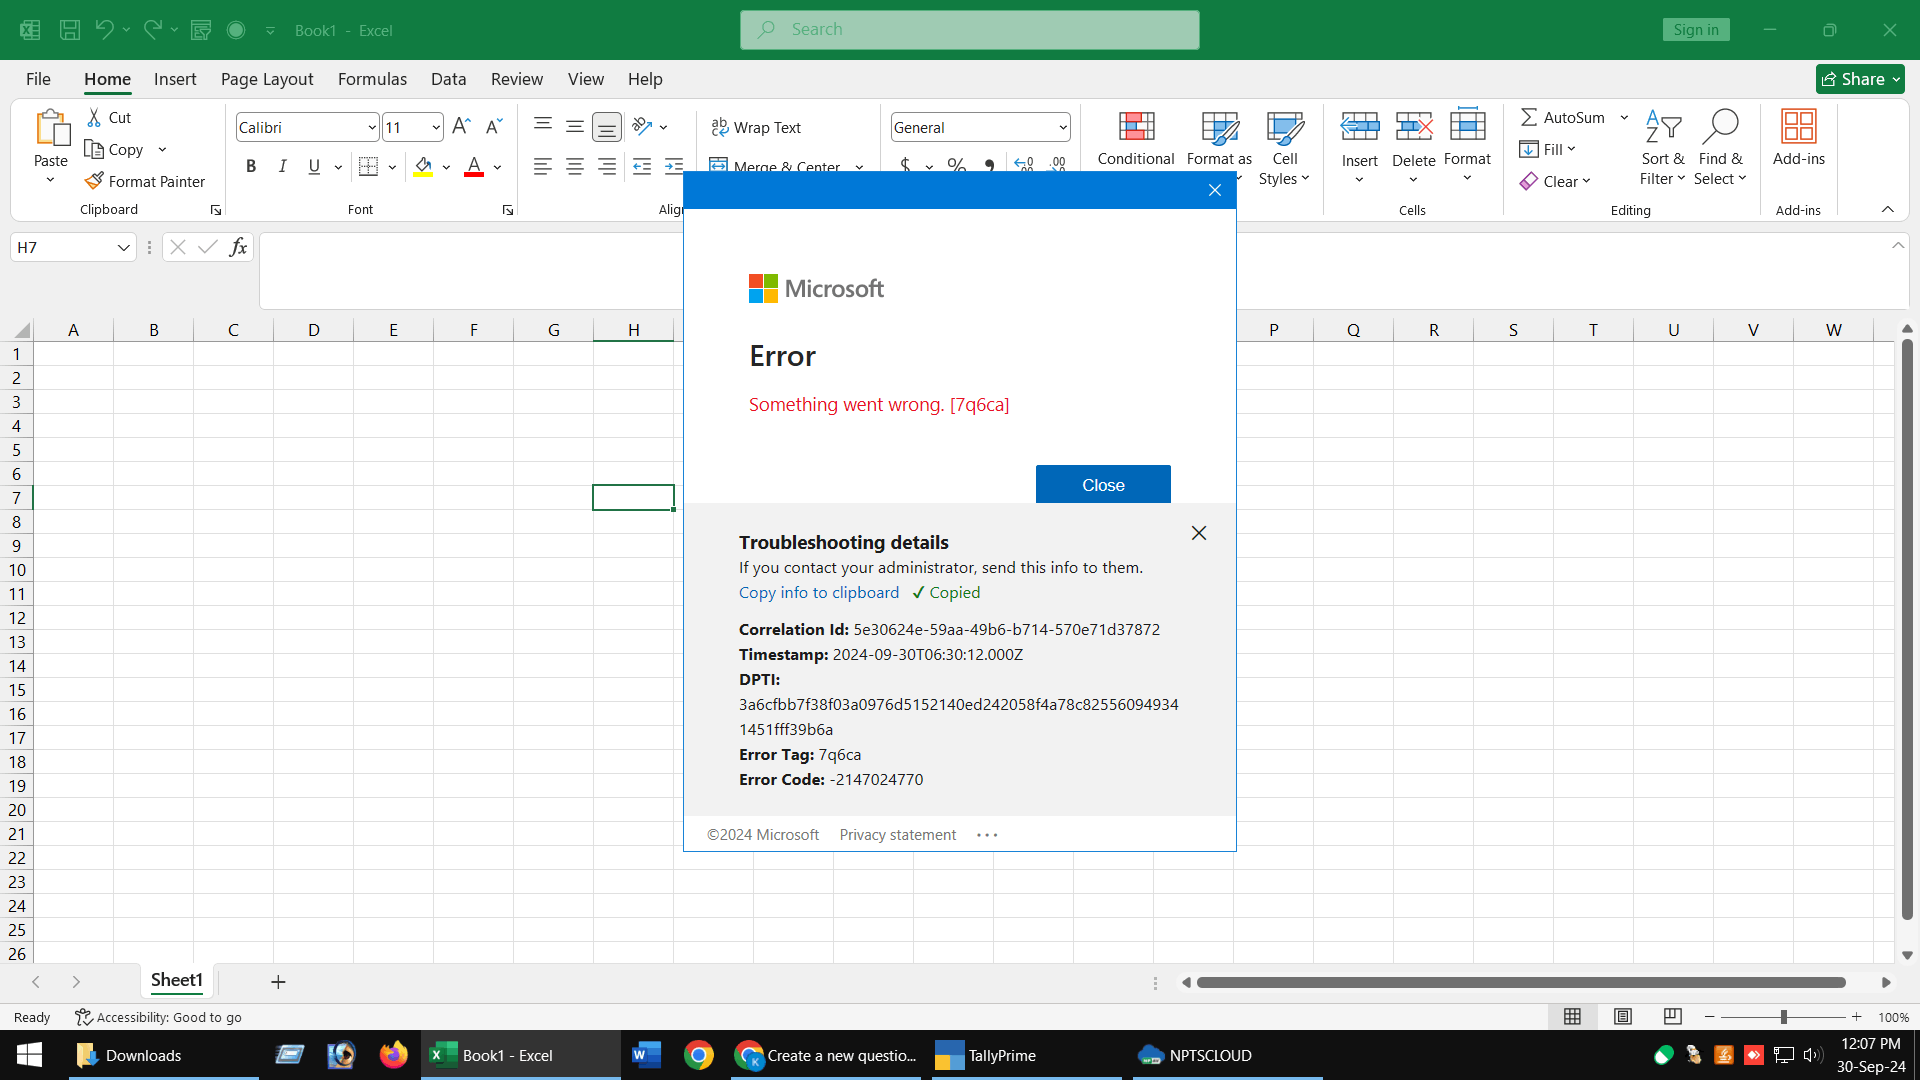Click the AutoSum sigma icon

(x=1529, y=117)
